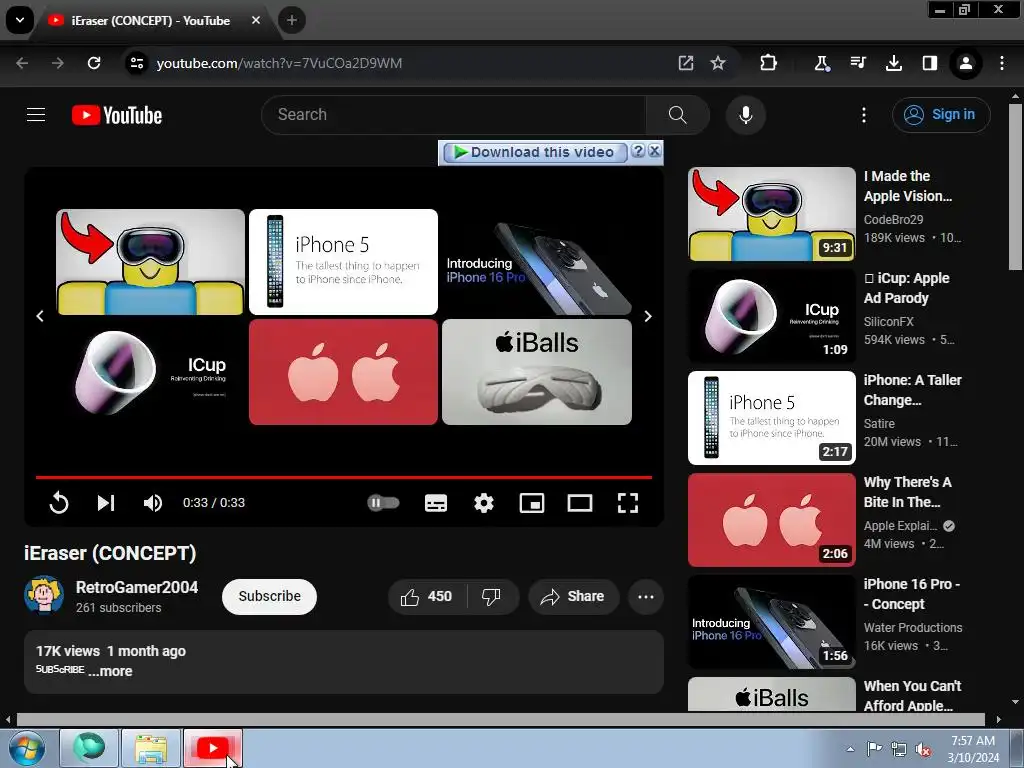
Task: Replay the video with replay icon
Action: click(59, 503)
